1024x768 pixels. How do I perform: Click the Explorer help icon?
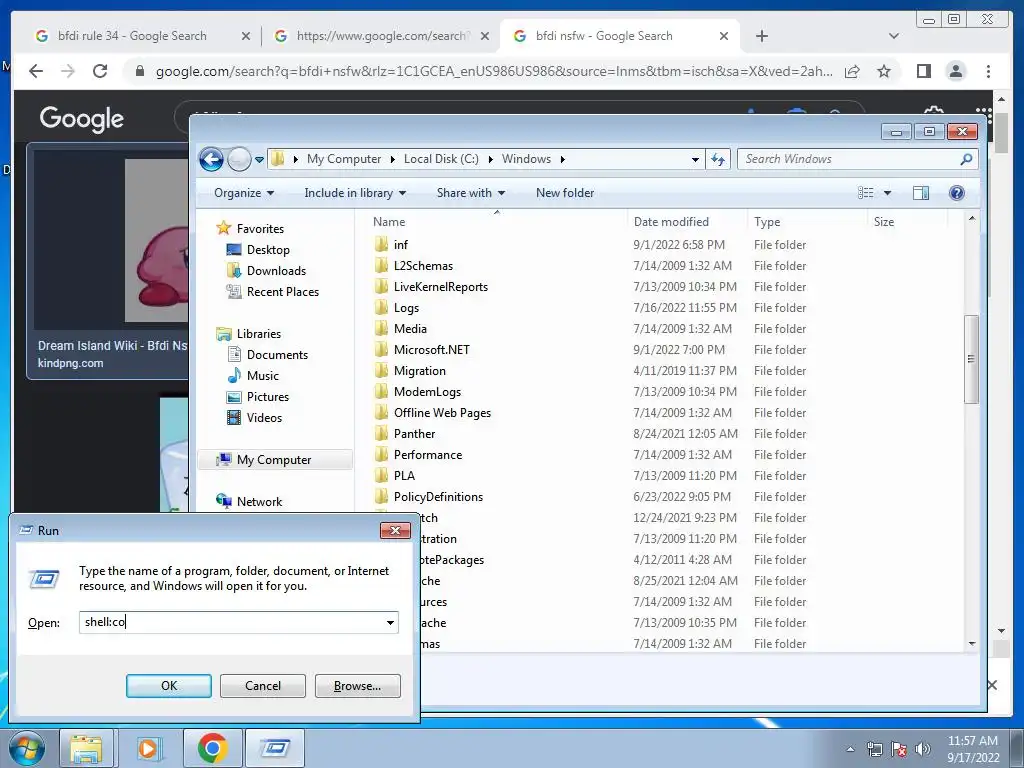pos(957,193)
